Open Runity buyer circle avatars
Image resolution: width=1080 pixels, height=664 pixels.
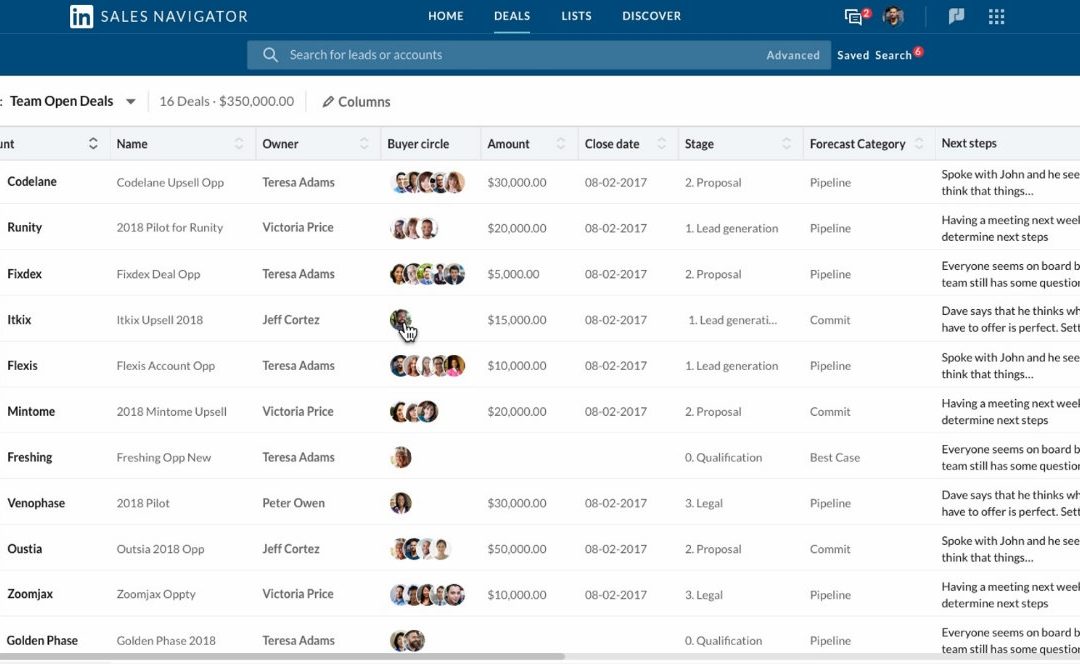coord(414,228)
